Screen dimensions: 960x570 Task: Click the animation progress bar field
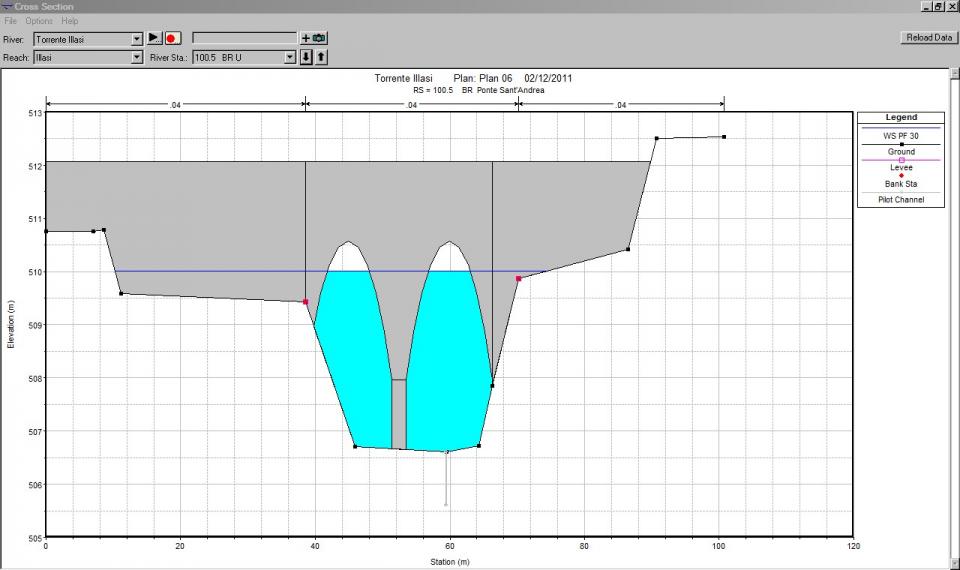click(x=244, y=38)
